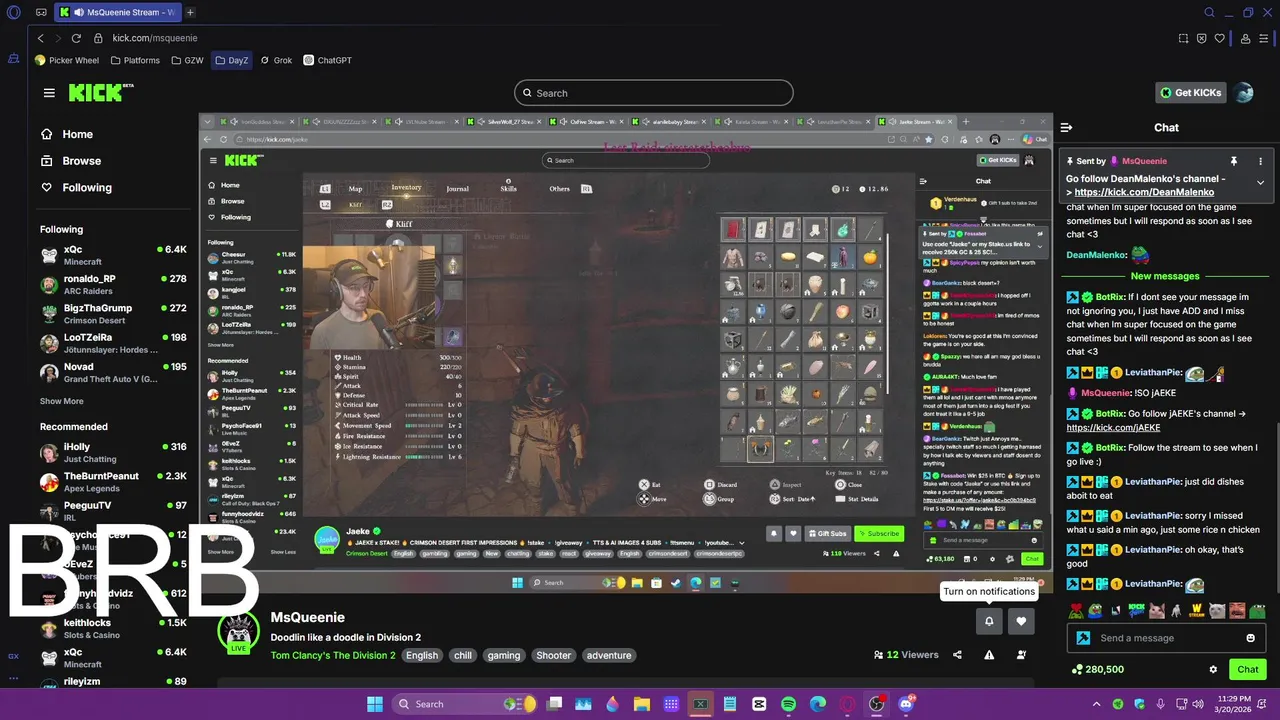Open LooTZeiRa channel in sidebar
The image size is (1280, 720).
point(113,343)
